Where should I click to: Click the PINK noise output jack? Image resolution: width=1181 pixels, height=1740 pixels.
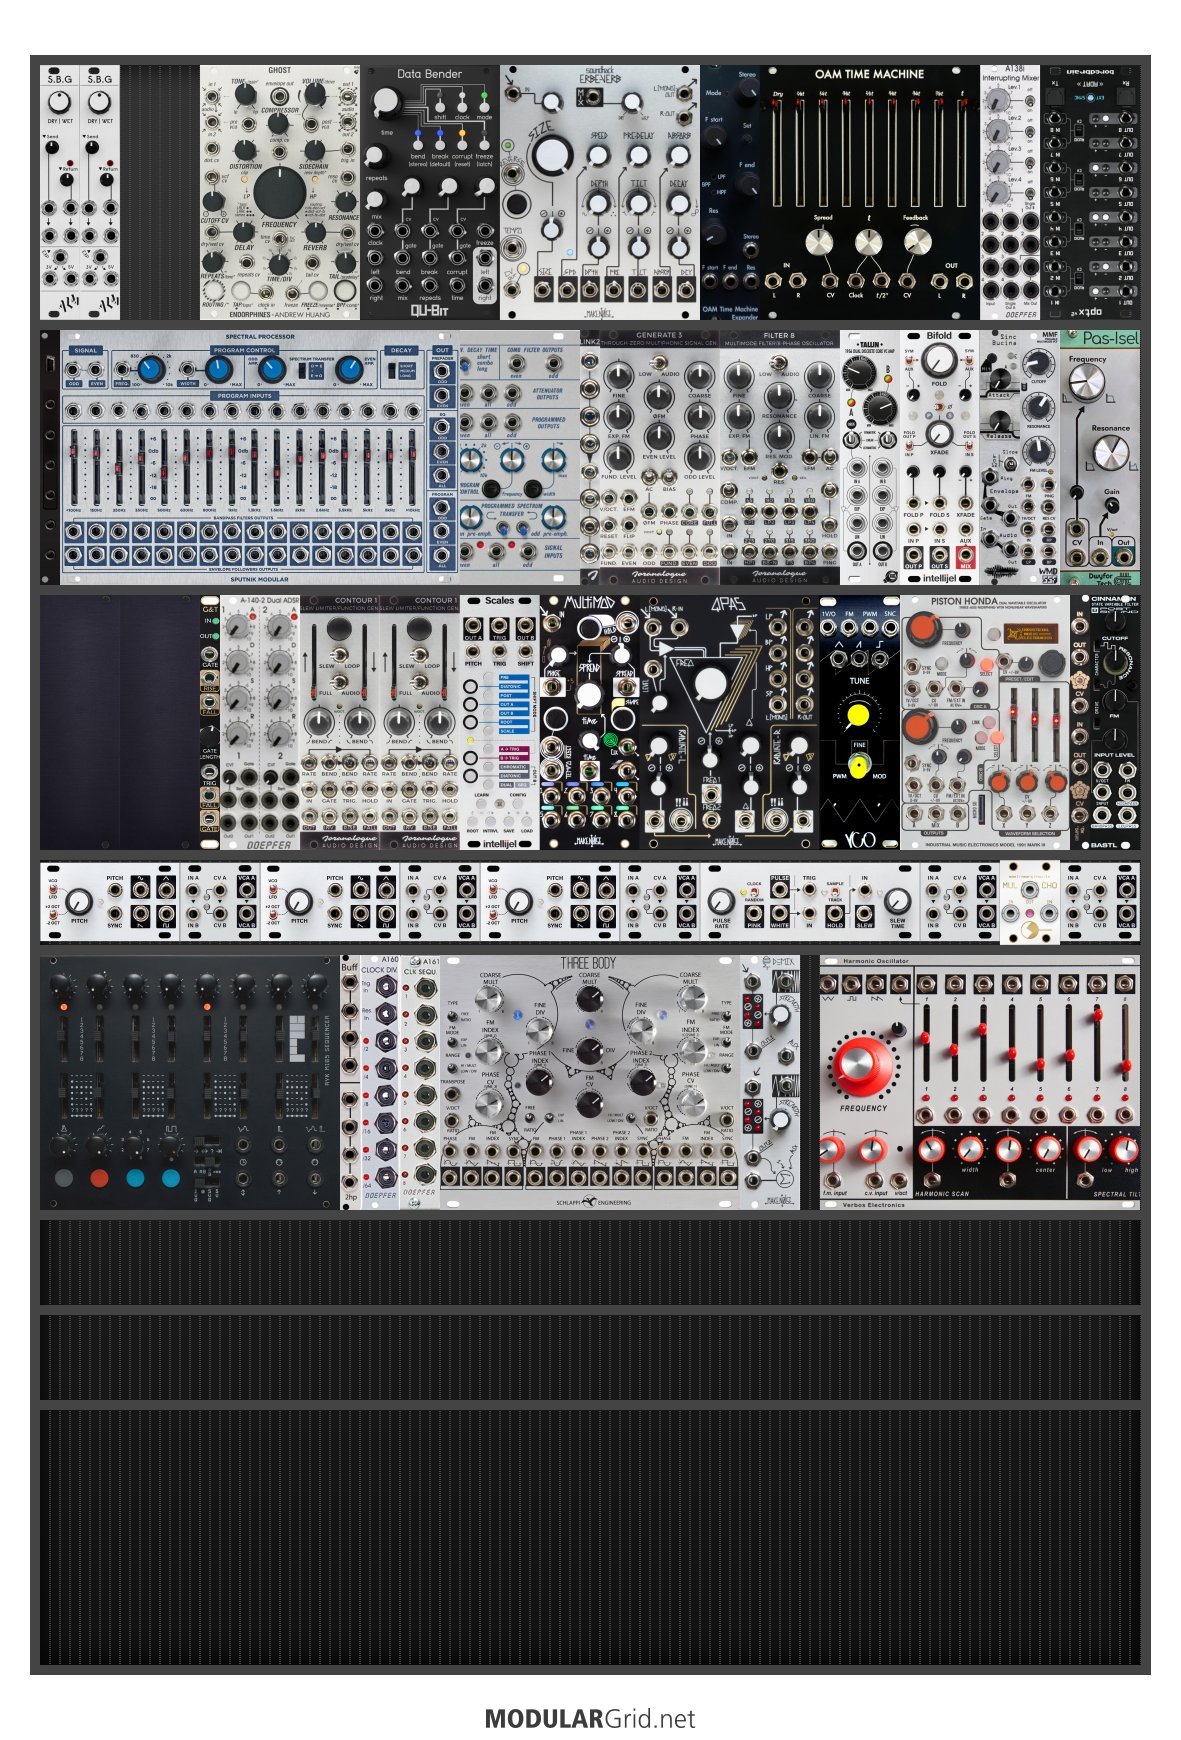pos(754,912)
